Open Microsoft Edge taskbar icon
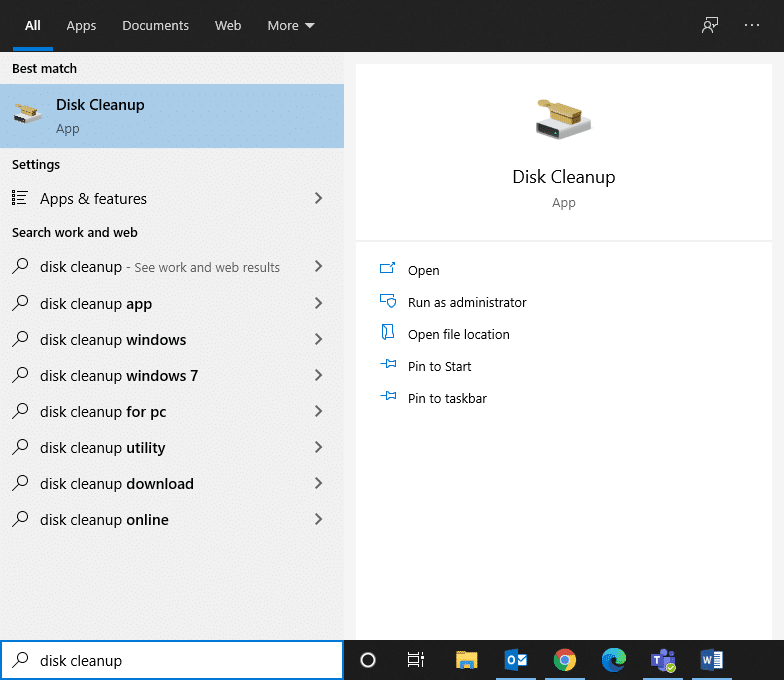Image resolution: width=784 pixels, height=680 pixels. [614, 660]
